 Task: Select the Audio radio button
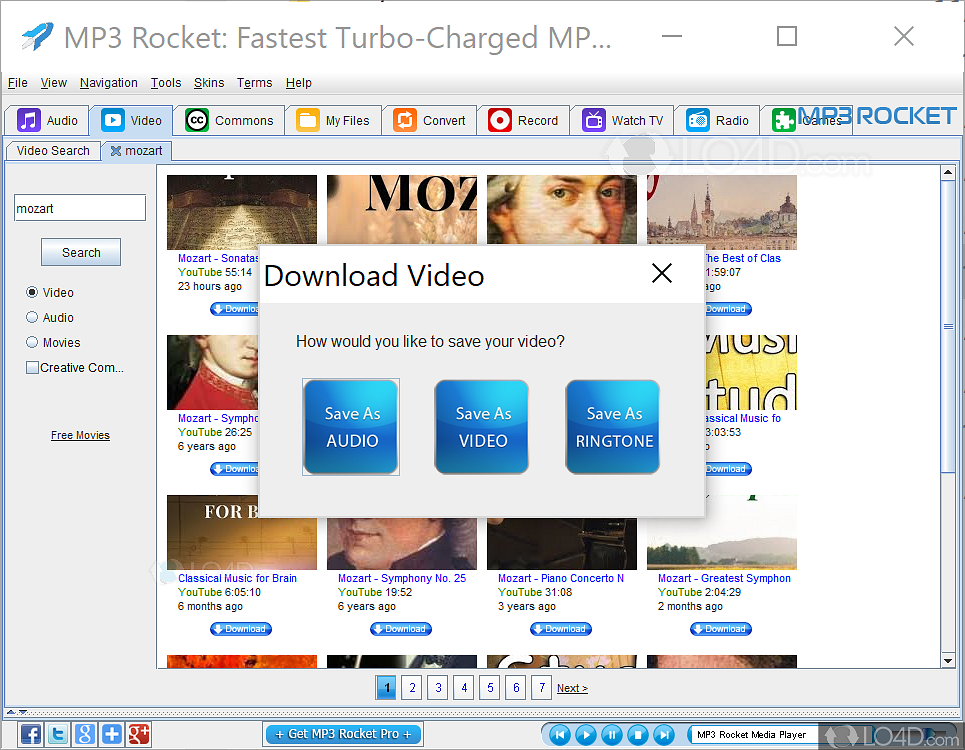pos(32,317)
